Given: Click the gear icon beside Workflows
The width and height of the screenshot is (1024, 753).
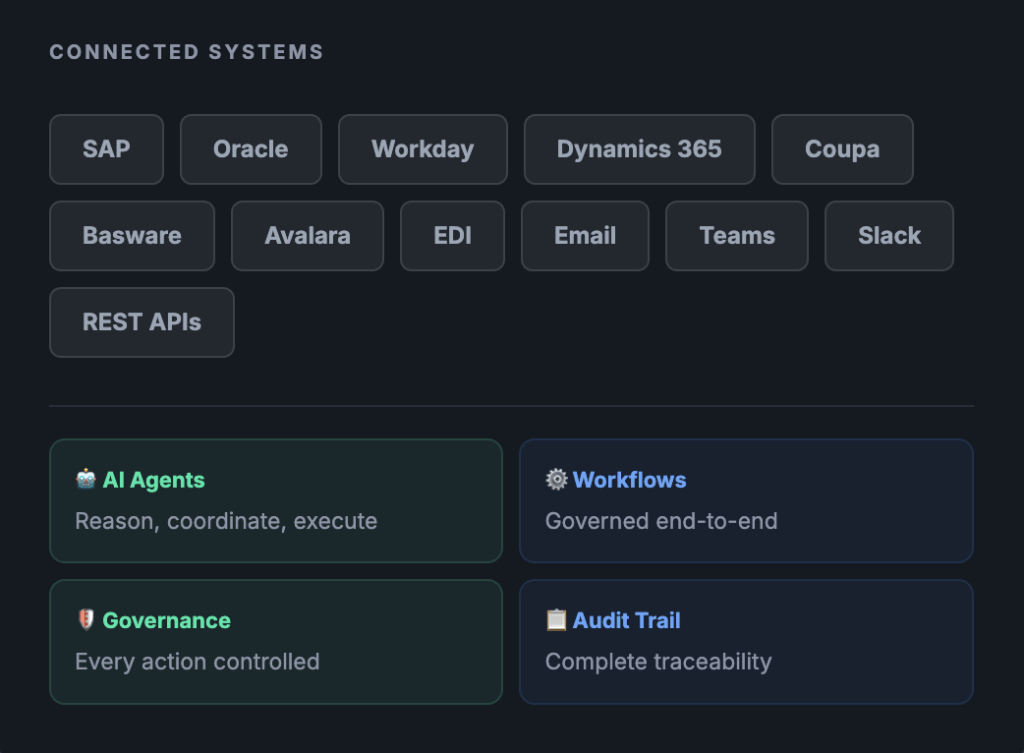Looking at the screenshot, I should coord(556,479).
